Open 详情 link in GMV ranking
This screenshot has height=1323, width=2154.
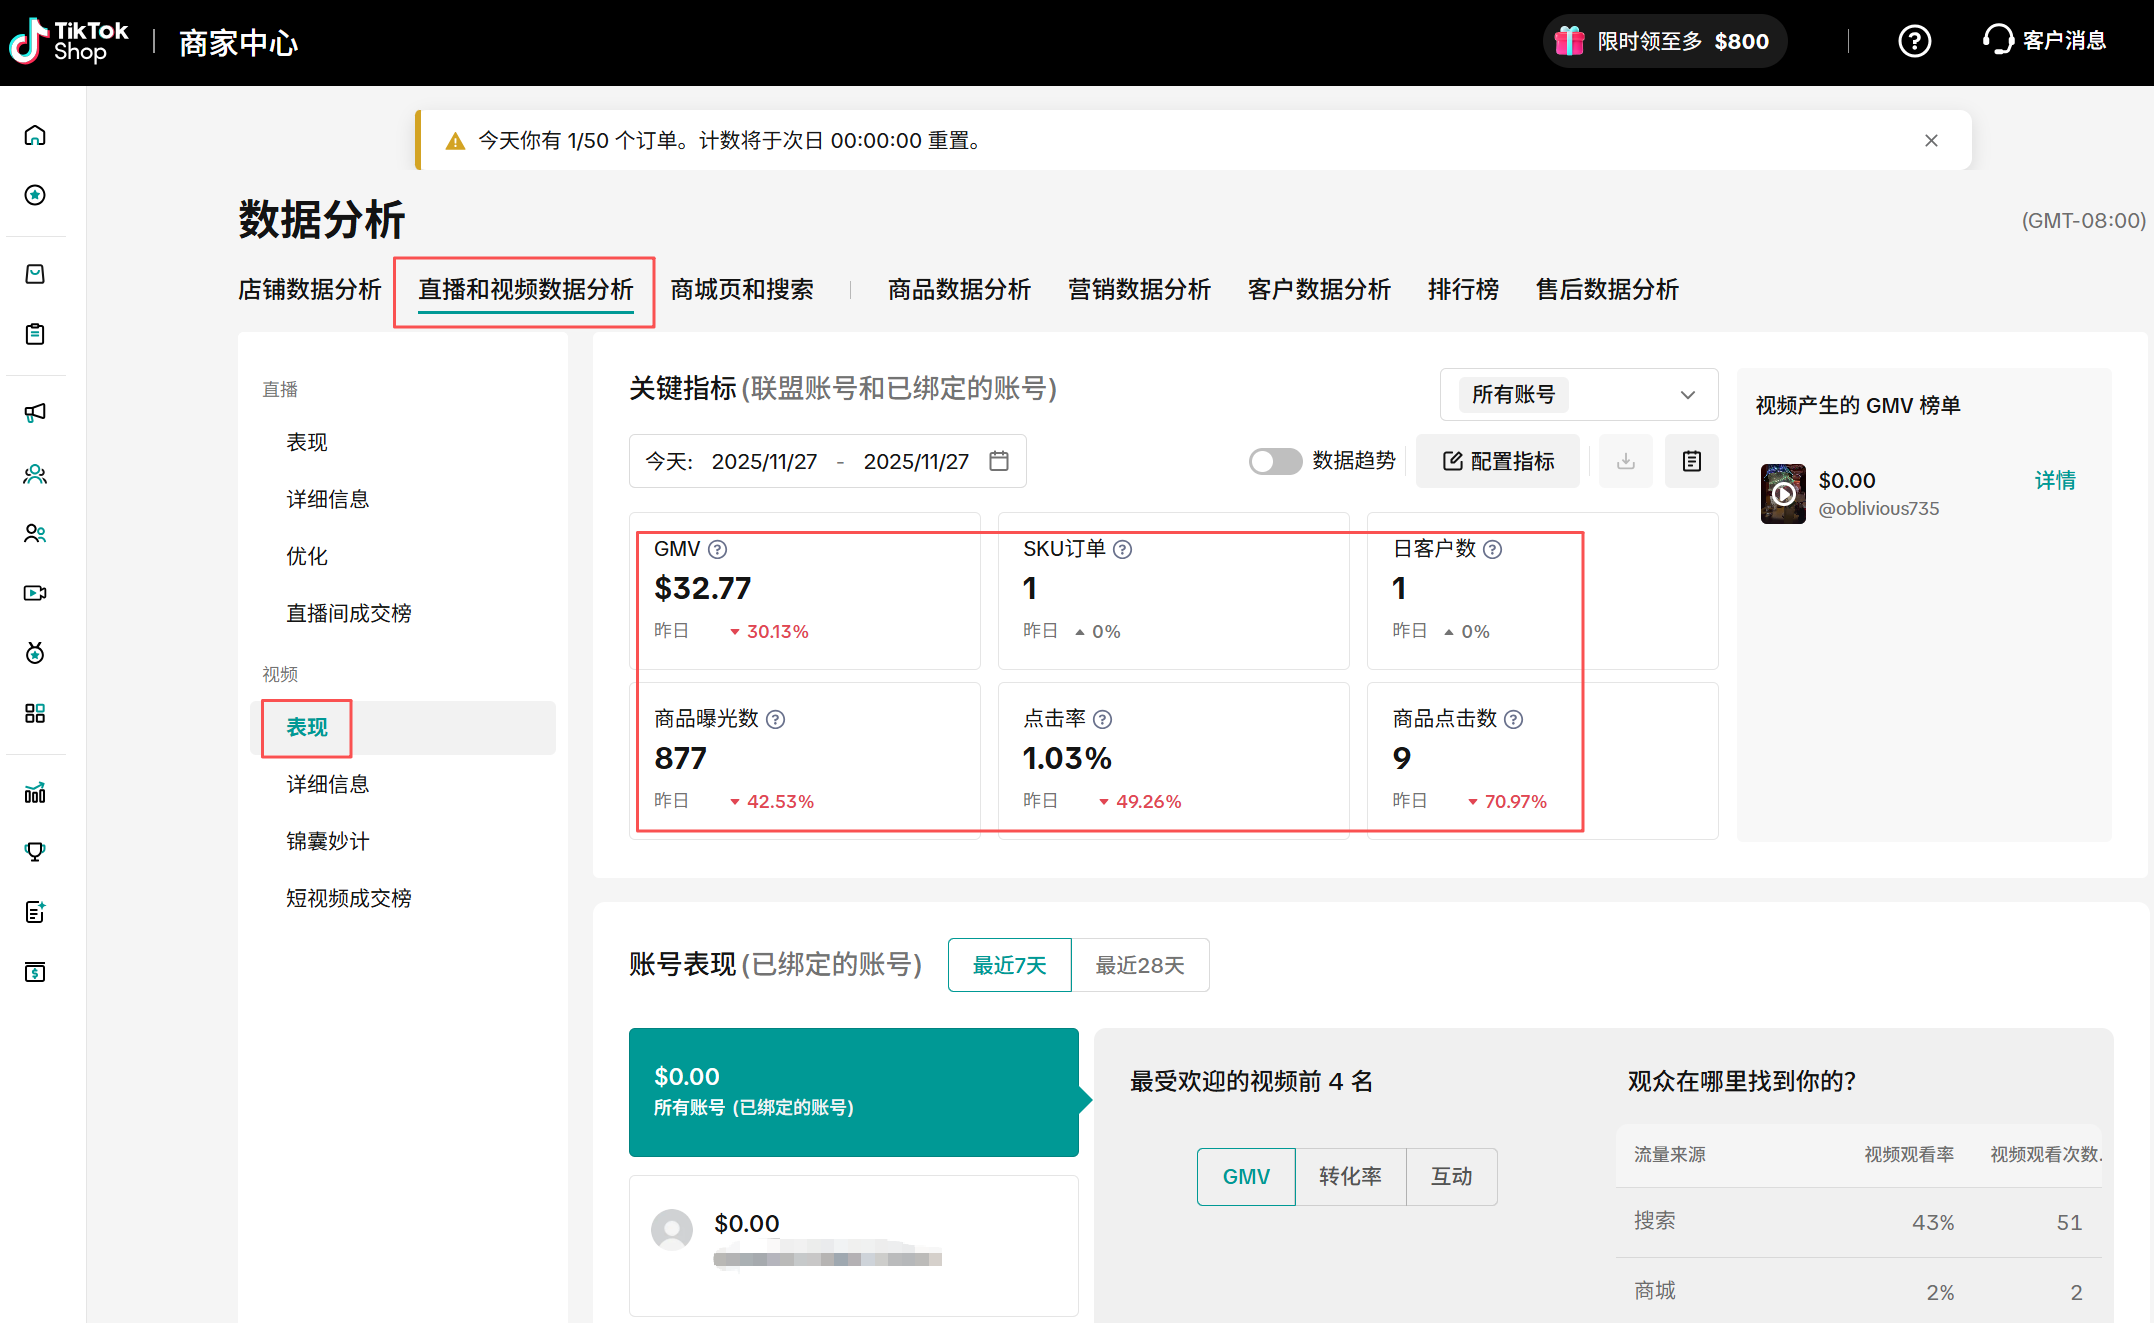pos(2055,480)
